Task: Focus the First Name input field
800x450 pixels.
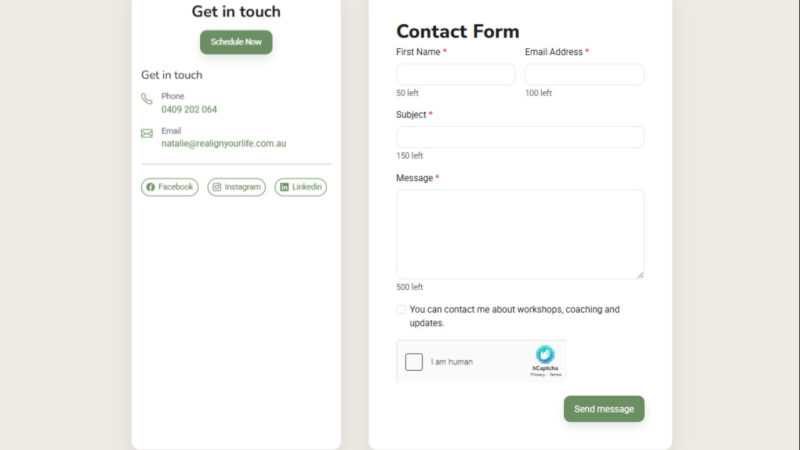Action: (x=456, y=75)
